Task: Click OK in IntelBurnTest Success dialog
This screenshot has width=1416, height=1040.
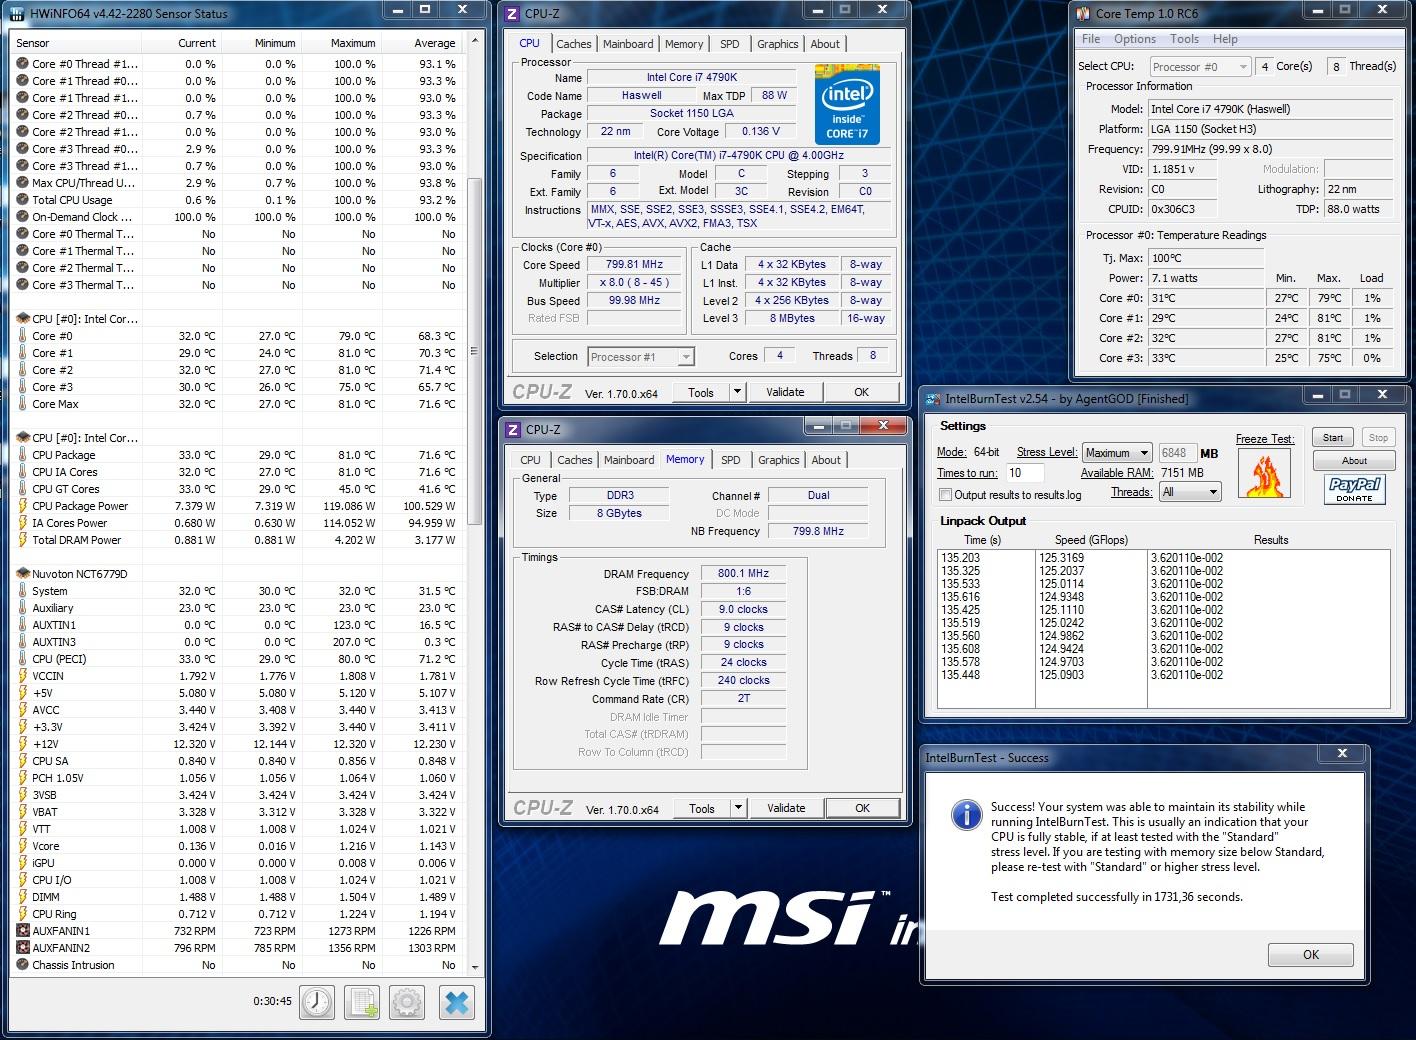Action: pos(1310,955)
